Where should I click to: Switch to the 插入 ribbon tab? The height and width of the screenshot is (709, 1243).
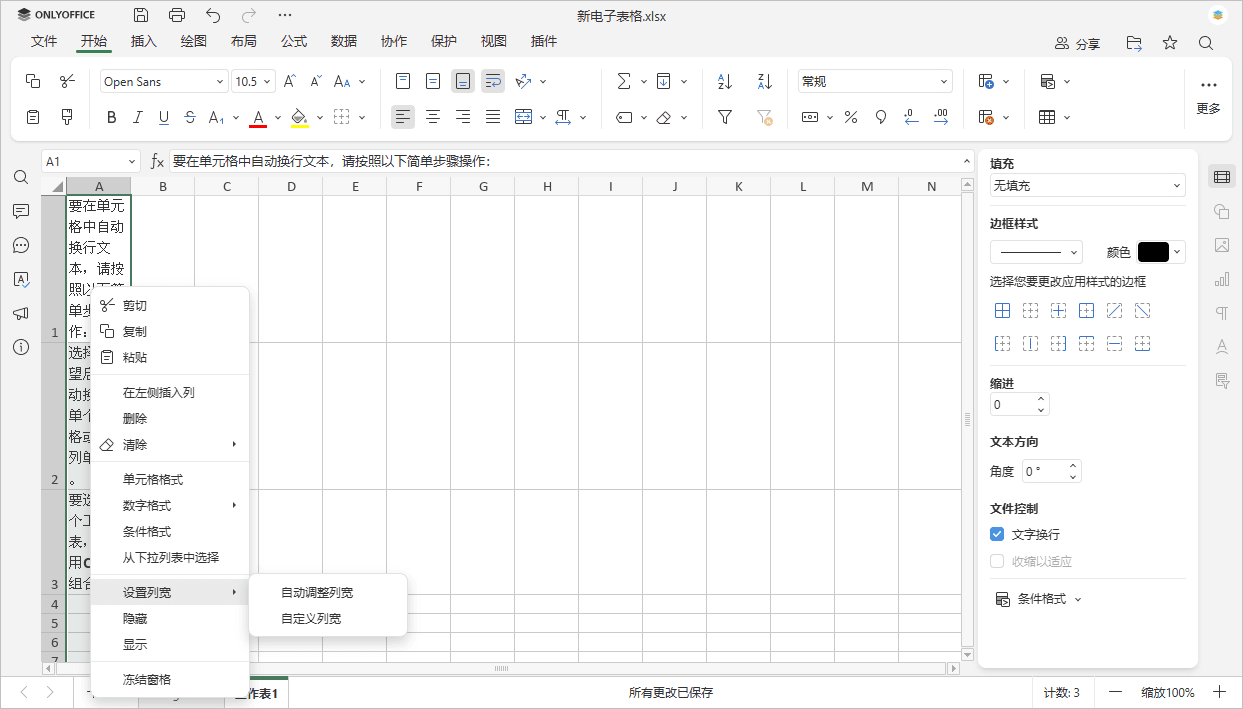143,41
